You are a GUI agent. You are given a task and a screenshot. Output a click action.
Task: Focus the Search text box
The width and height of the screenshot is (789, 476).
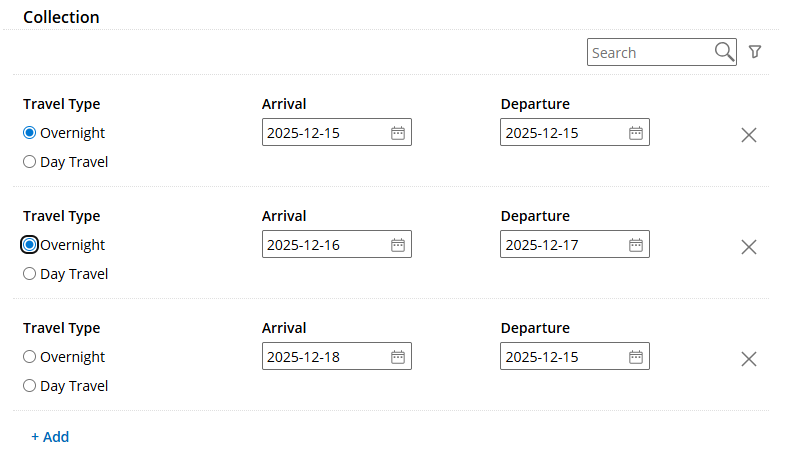650,52
